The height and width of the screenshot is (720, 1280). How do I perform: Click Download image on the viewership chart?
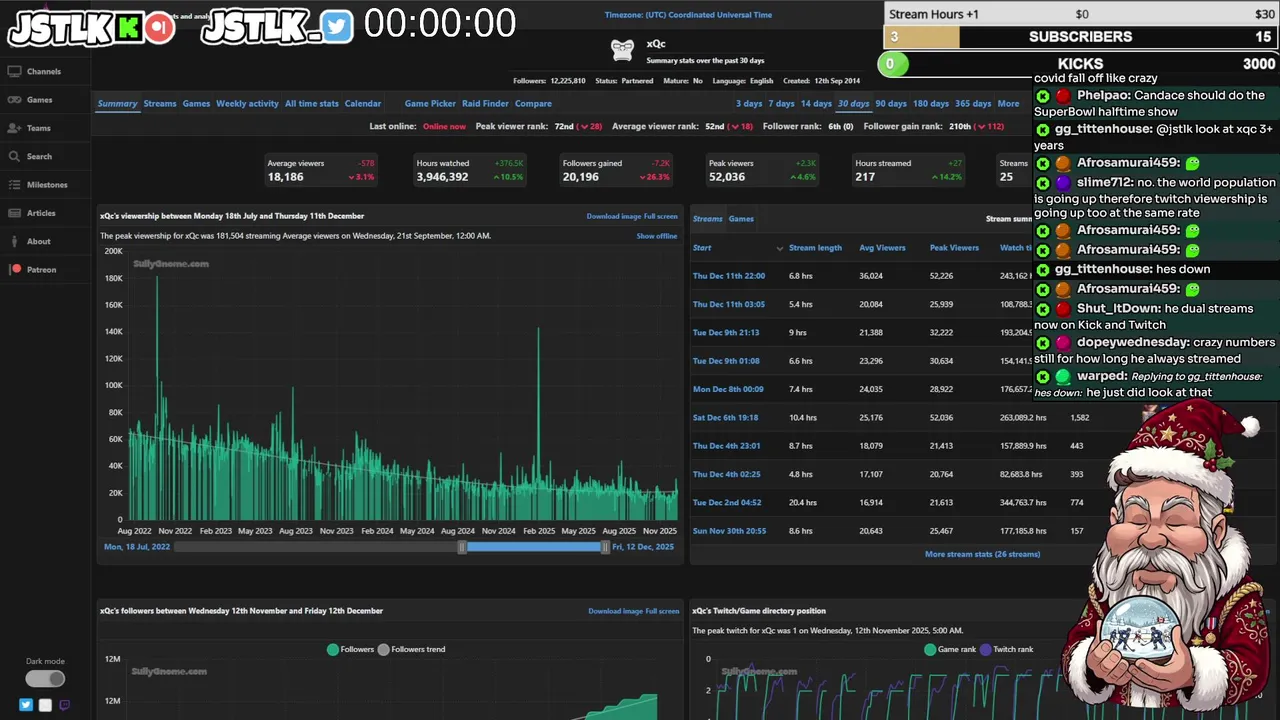click(x=614, y=216)
